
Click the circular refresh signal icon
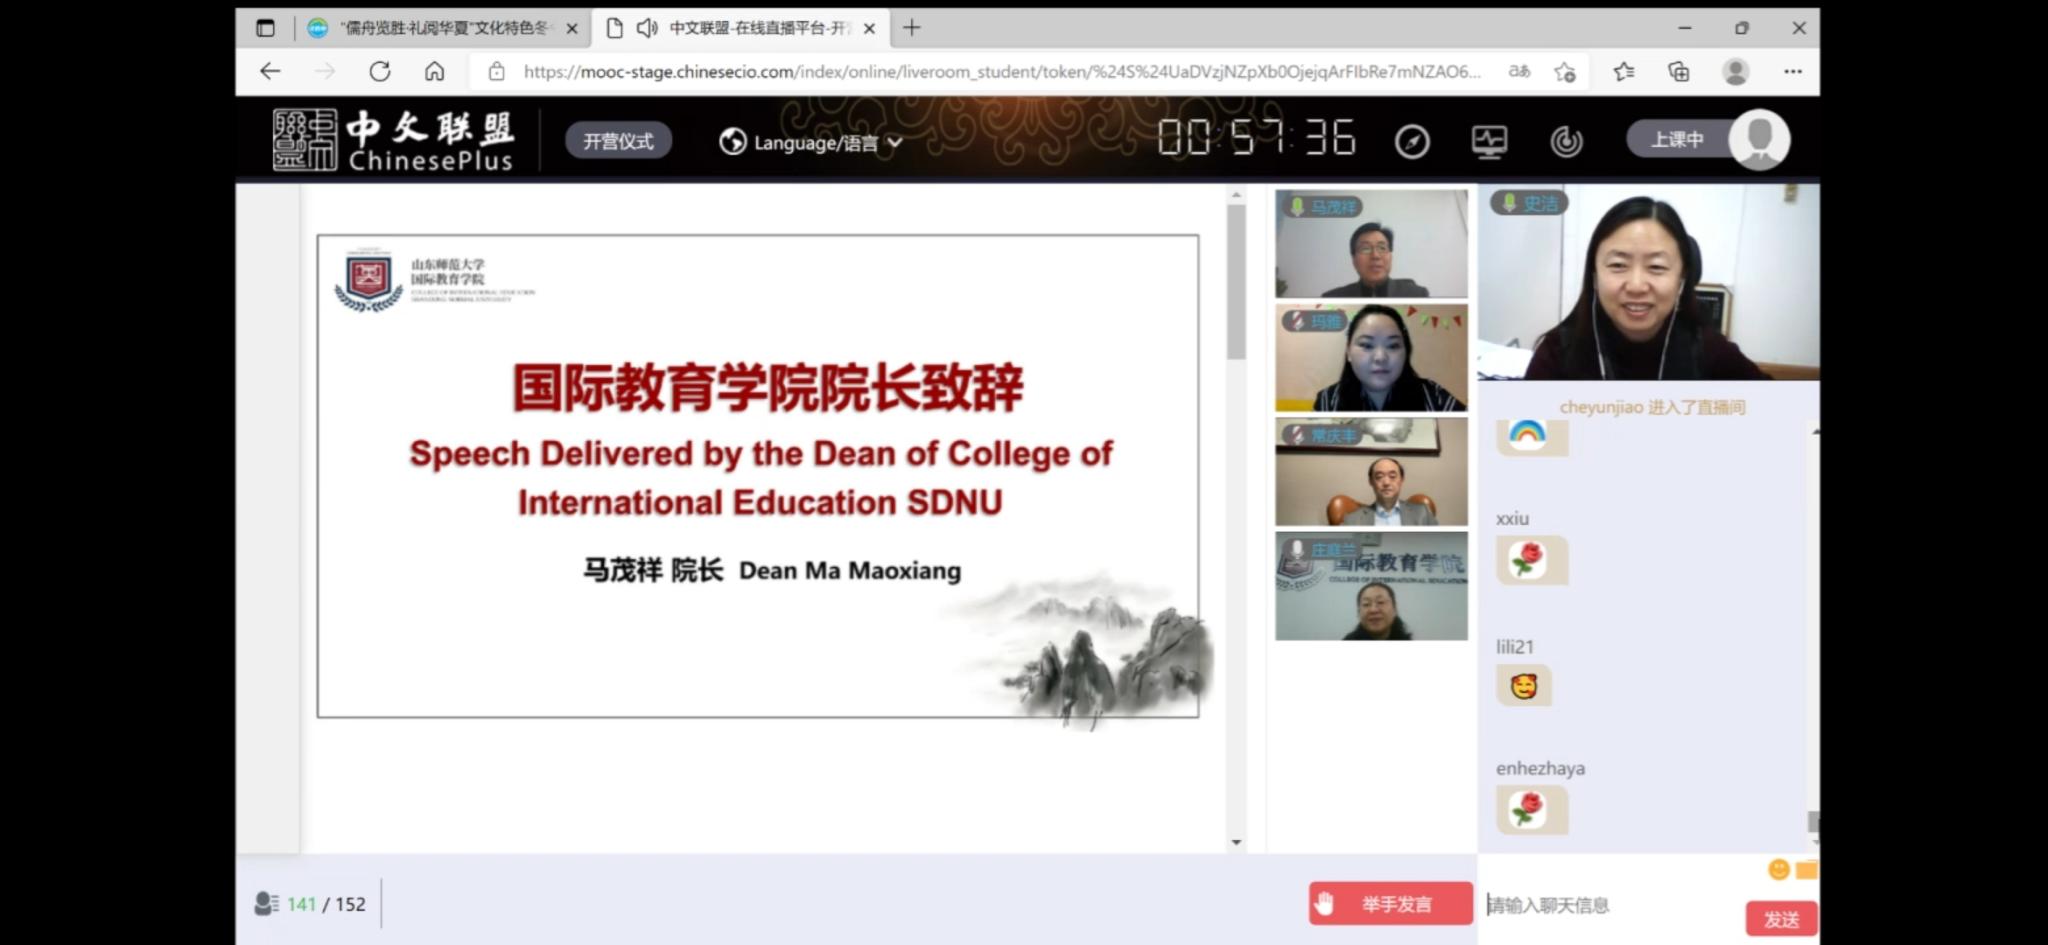tap(1566, 142)
